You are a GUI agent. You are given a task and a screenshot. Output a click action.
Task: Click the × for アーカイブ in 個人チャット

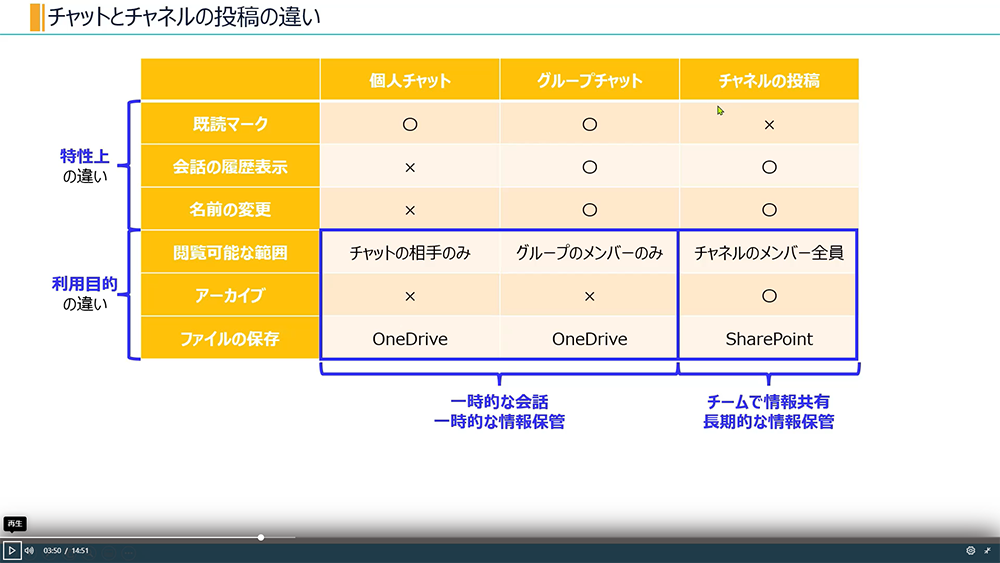pyautogui.click(x=410, y=296)
